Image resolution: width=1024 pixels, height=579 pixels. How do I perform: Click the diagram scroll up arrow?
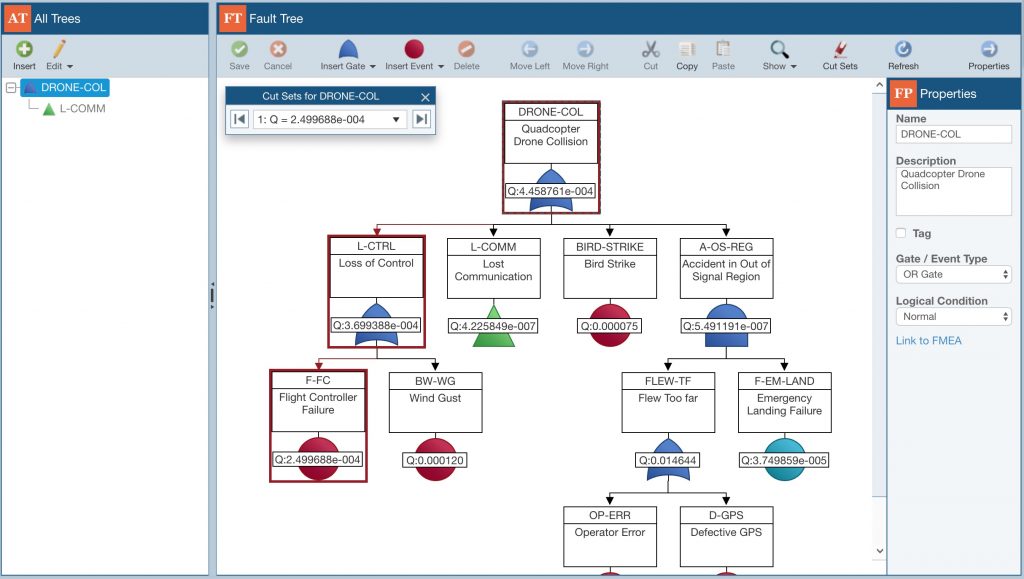pyautogui.click(x=879, y=87)
